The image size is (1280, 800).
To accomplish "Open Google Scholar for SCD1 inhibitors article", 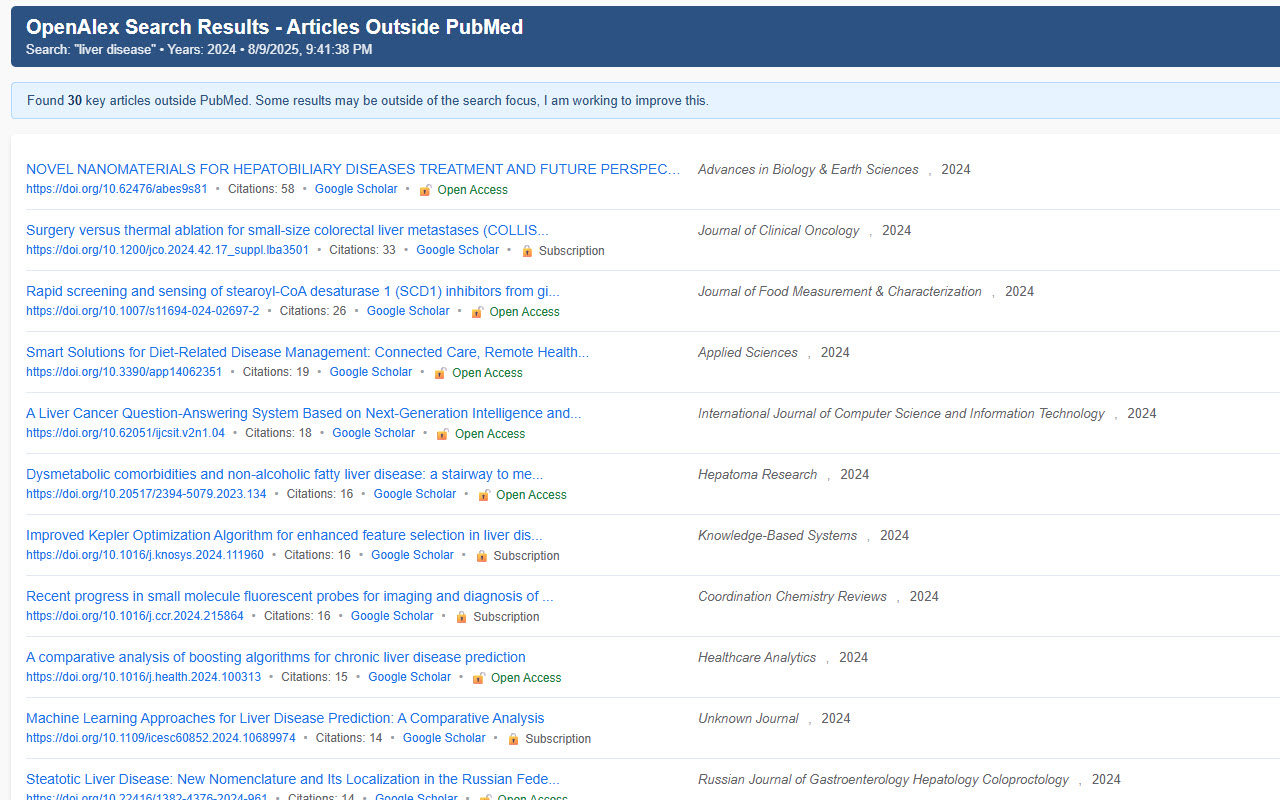I will (x=408, y=311).
